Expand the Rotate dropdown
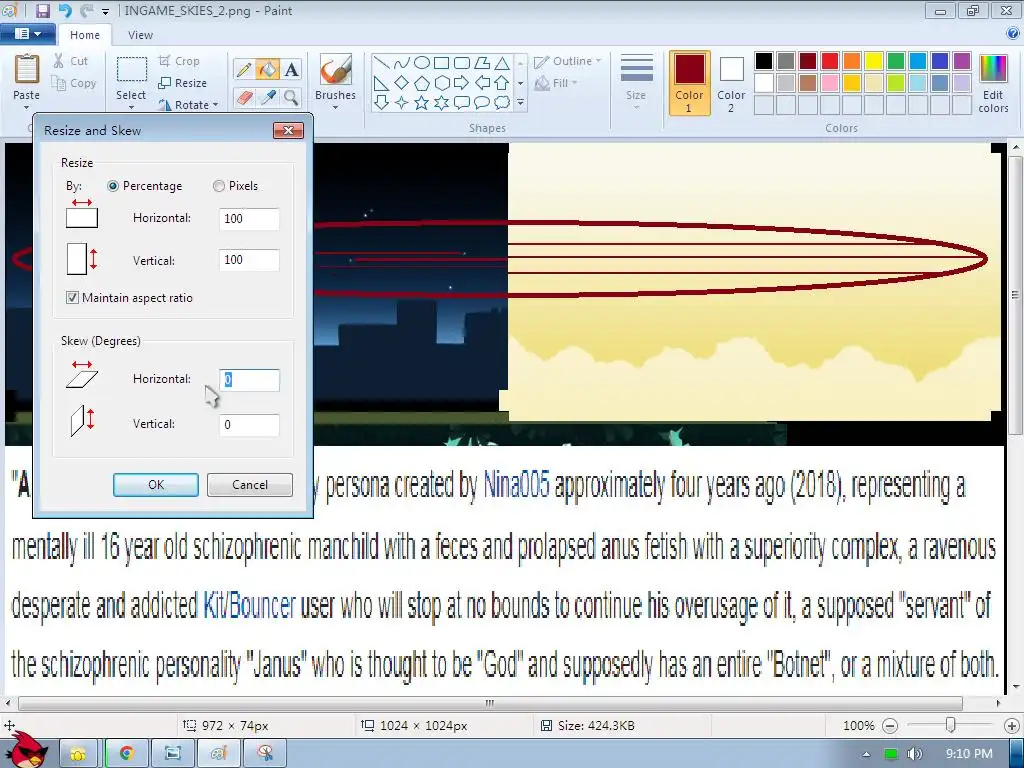The width and height of the screenshot is (1024, 768). 216,104
